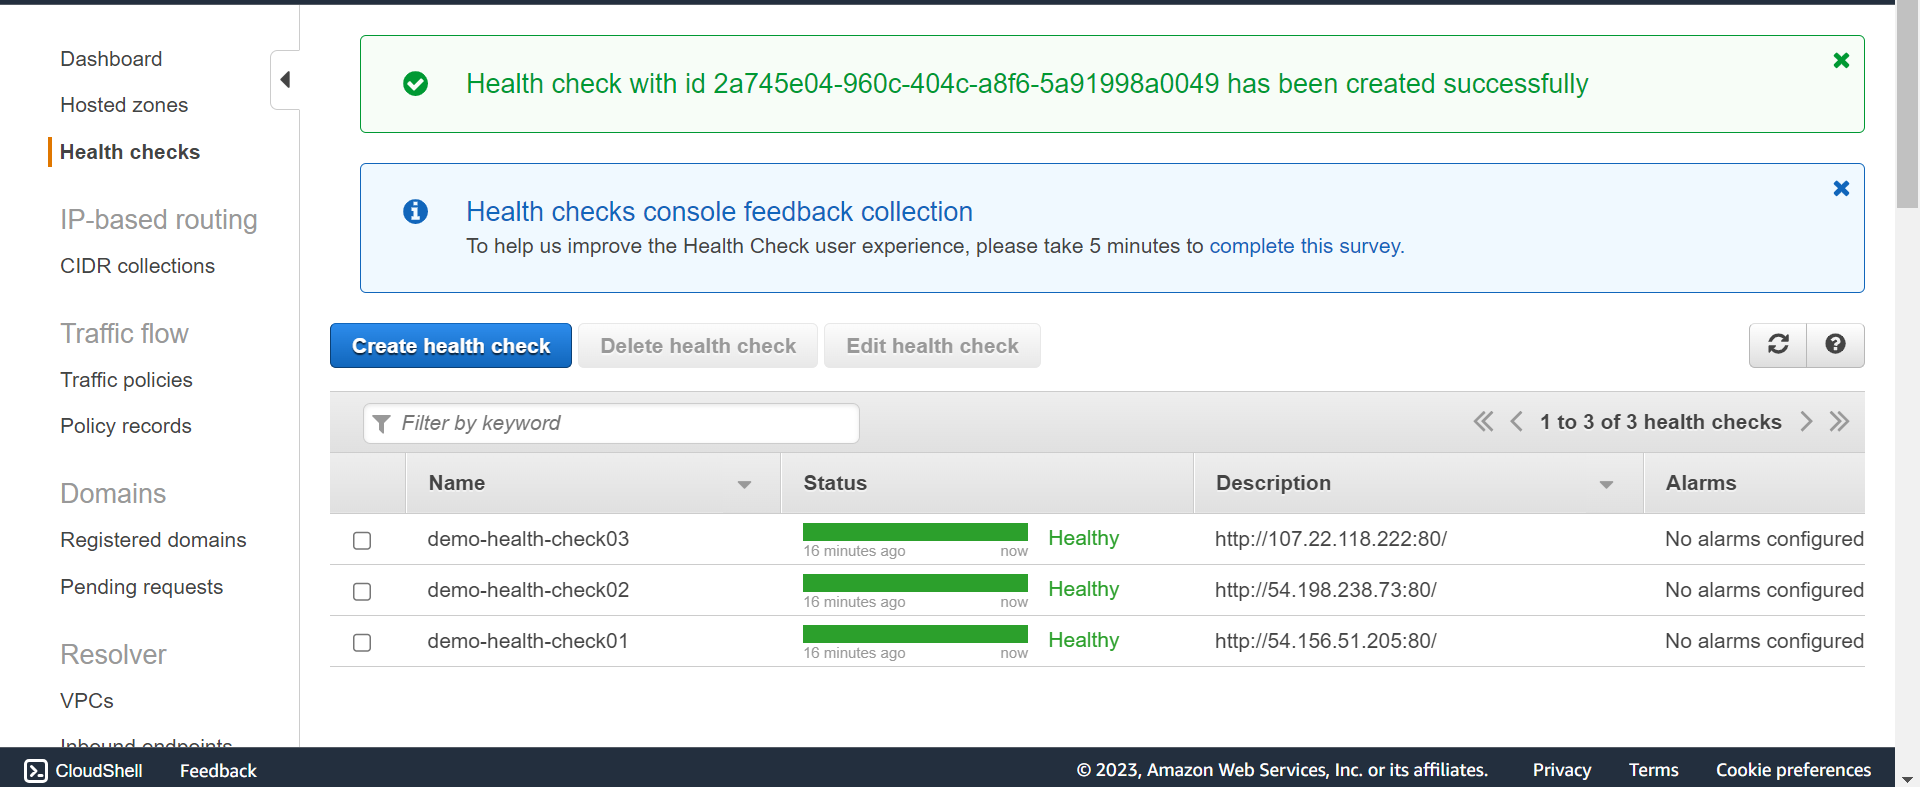Viewport: 1920px width, 787px height.
Task: Click Healthy status of demo-health-check02
Action: click(1084, 589)
